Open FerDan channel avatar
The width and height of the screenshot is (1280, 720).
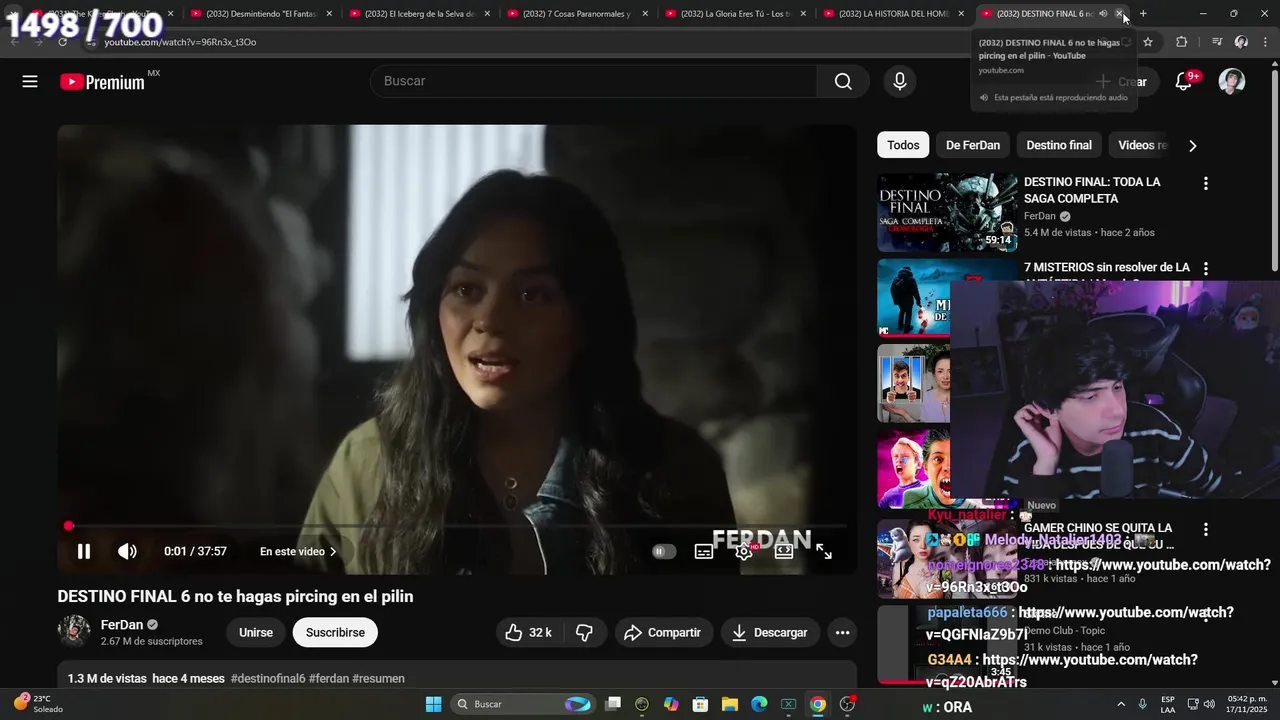click(x=74, y=631)
